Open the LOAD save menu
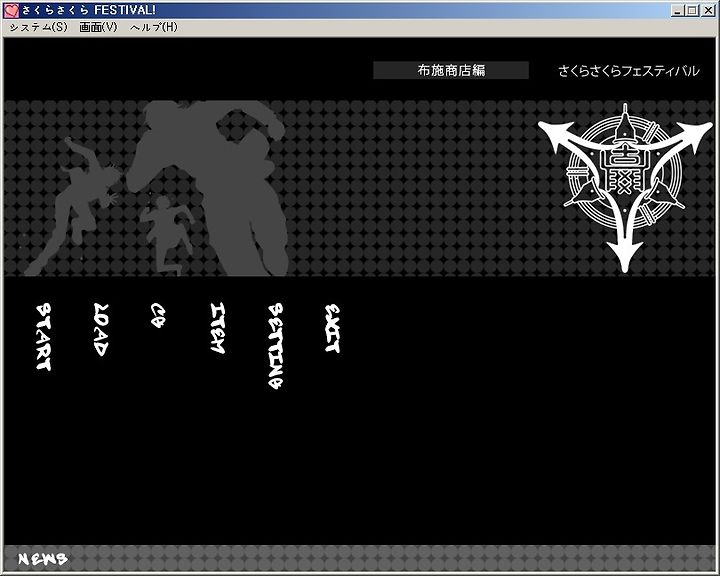This screenshot has width=720, height=576. pyautogui.click(x=101, y=329)
